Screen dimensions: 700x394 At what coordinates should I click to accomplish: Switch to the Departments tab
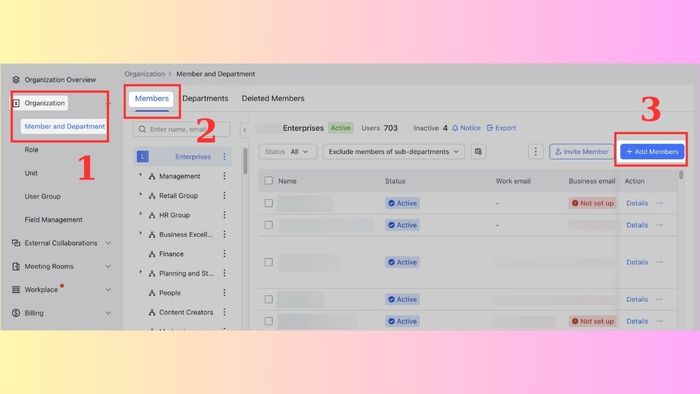[x=205, y=99]
